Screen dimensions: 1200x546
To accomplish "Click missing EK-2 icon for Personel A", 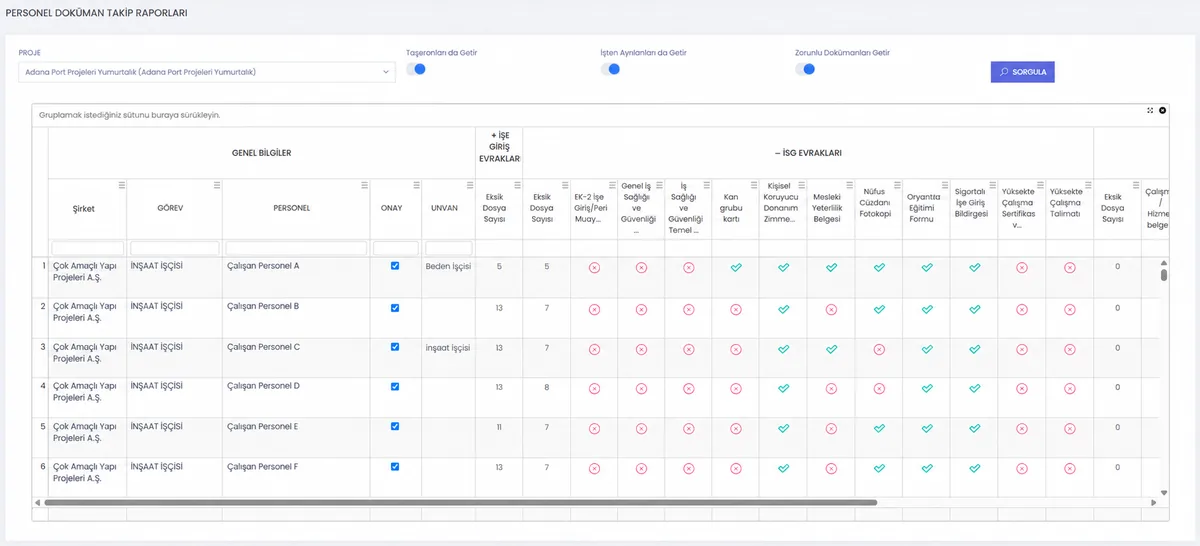I will pos(594,268).
